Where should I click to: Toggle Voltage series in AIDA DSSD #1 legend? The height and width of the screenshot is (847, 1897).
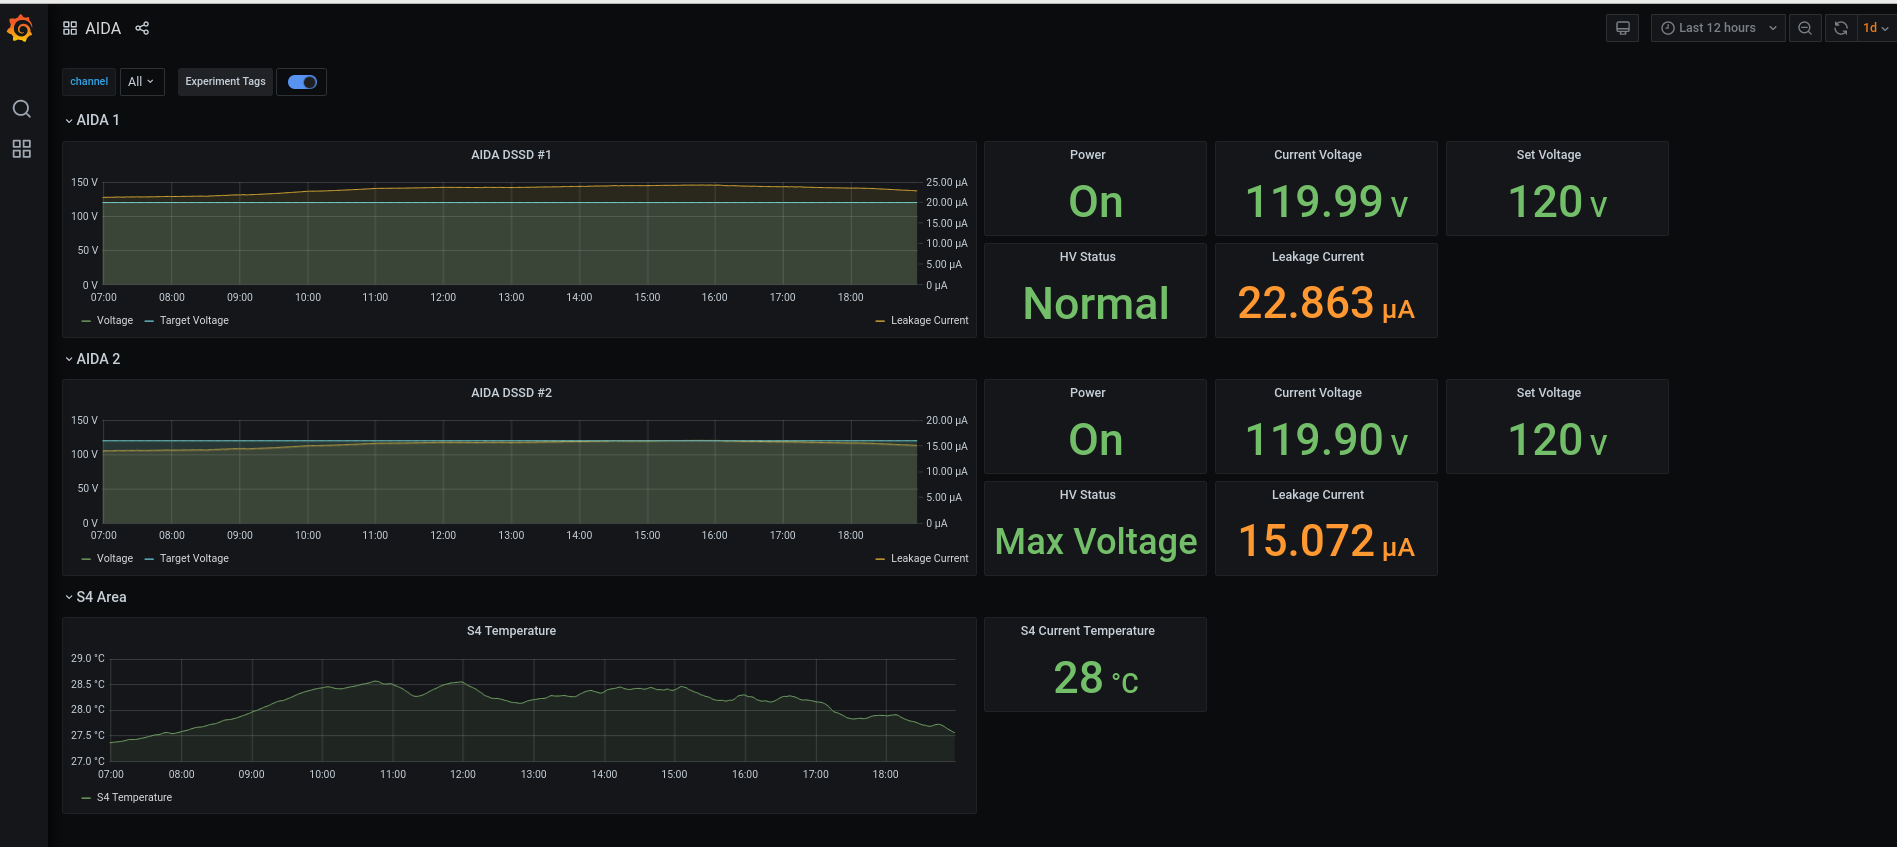coord(114,321)
